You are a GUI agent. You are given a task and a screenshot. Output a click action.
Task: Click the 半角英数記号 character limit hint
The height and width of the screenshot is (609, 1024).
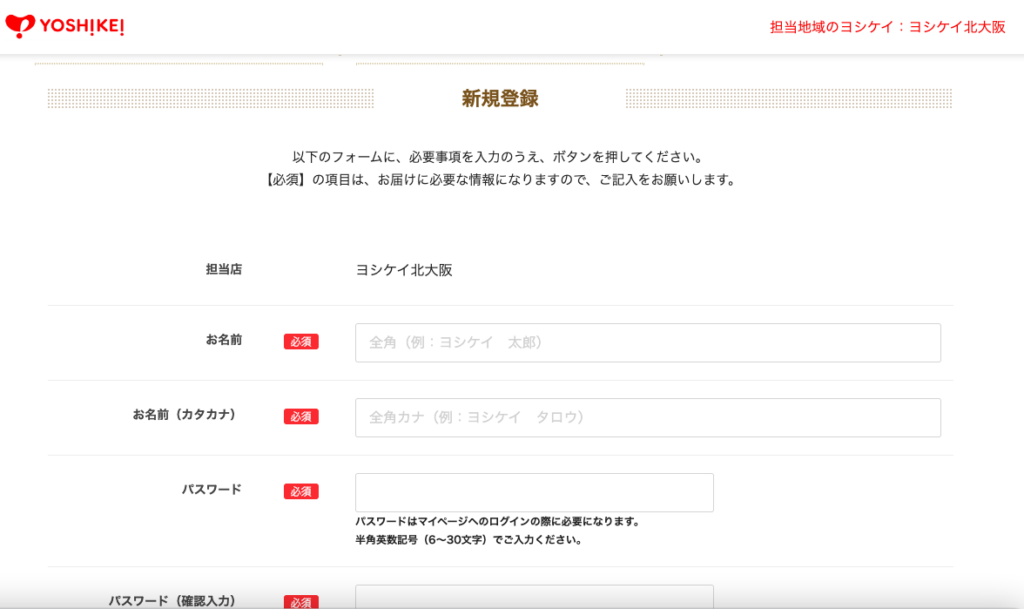468,540
